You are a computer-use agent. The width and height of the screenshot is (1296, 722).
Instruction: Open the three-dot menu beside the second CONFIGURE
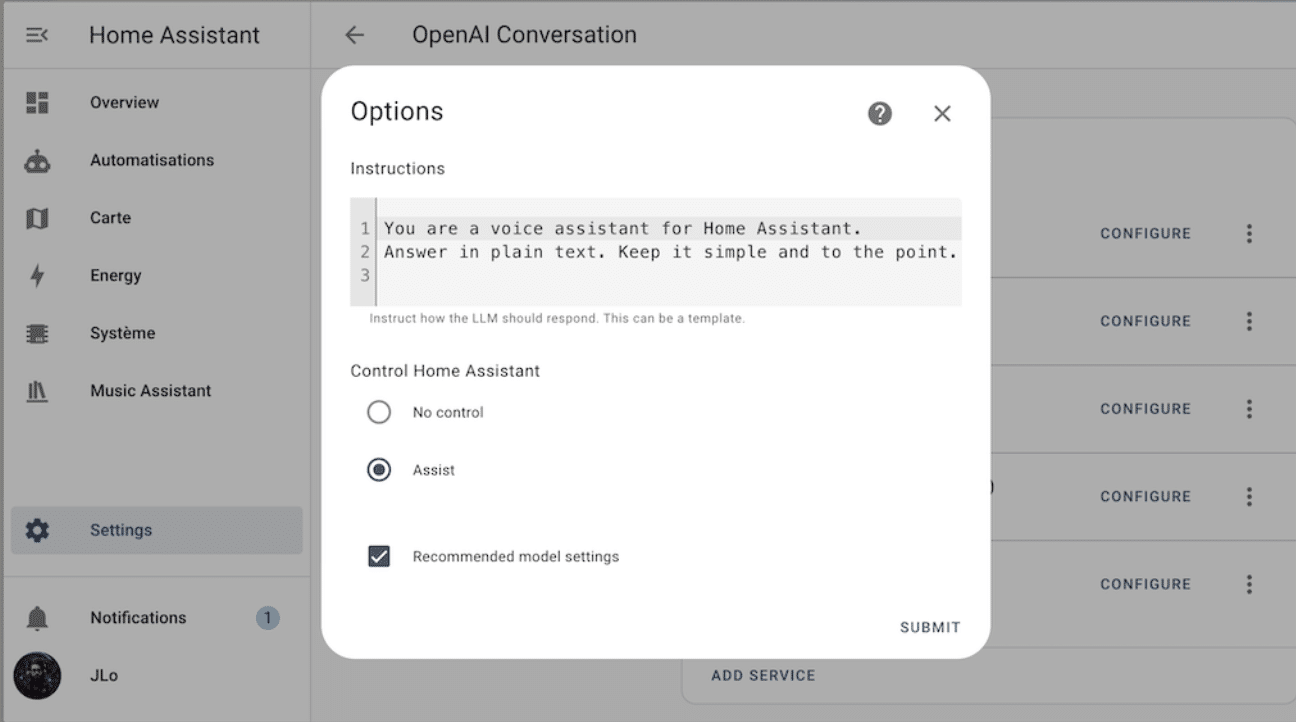[x=1249, y=321]
